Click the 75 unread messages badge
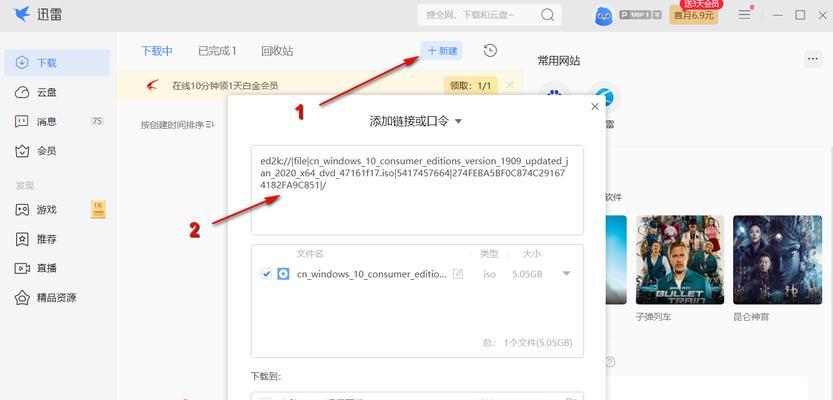This screenshot has width=833, height=400. pos(97,121)
